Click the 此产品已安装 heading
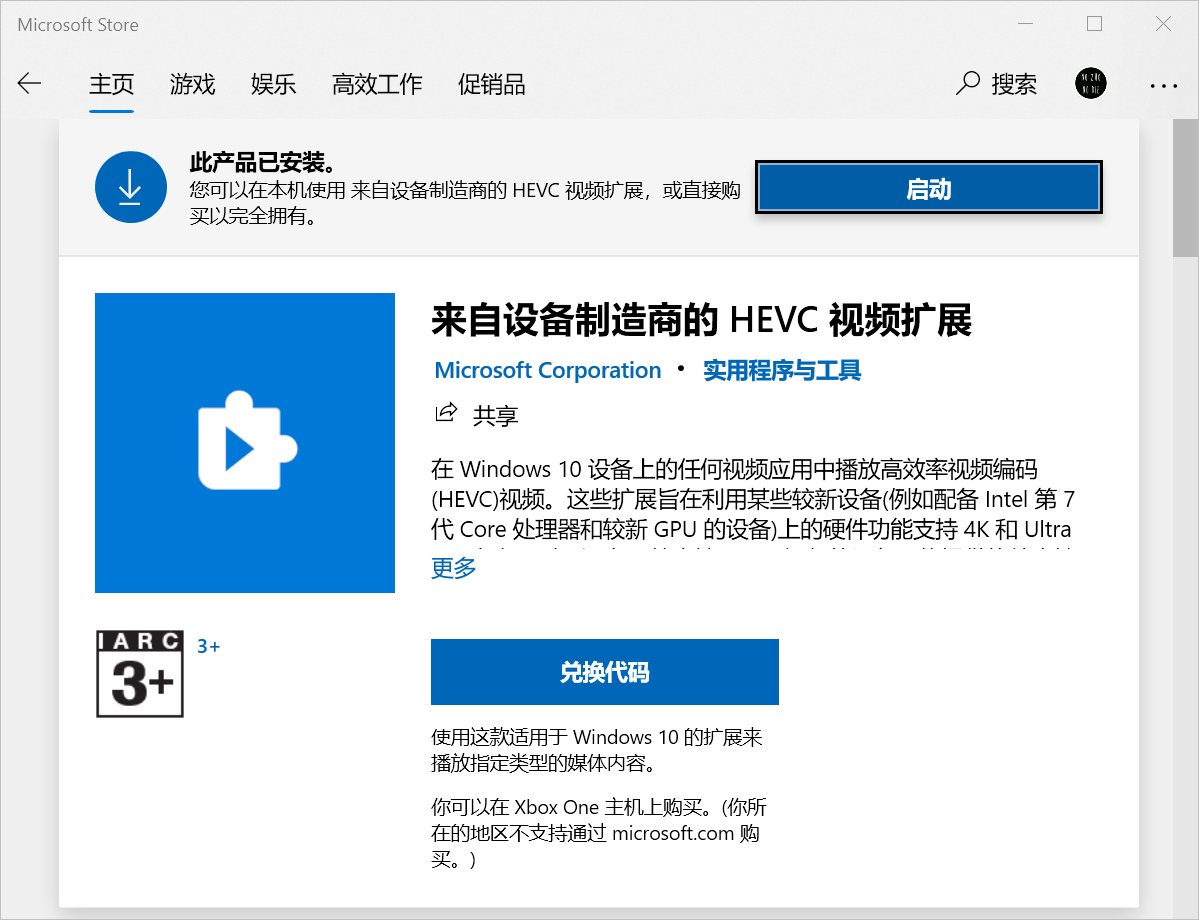 262,162
